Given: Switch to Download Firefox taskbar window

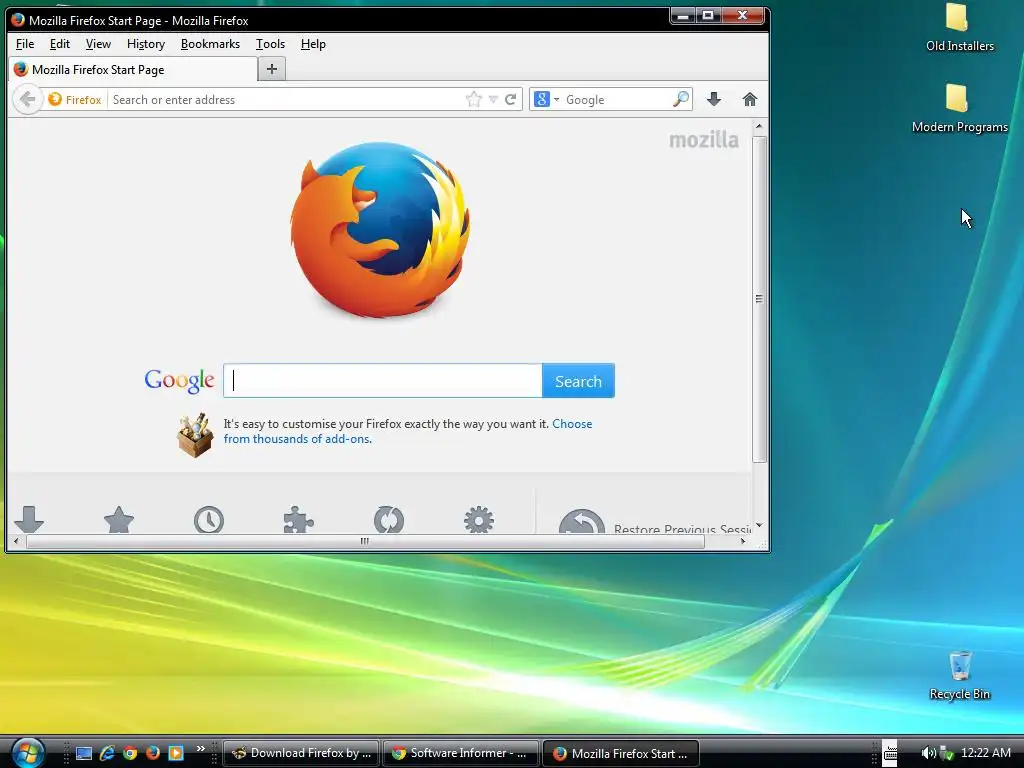Looking at the screenshot, I should click(x=301, y=753).
